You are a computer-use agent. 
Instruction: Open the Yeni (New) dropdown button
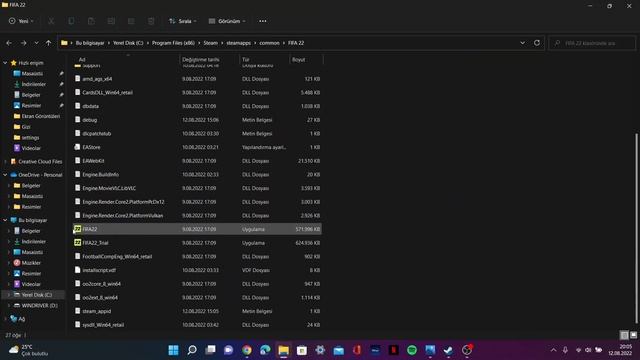click(x=21, y=21)
